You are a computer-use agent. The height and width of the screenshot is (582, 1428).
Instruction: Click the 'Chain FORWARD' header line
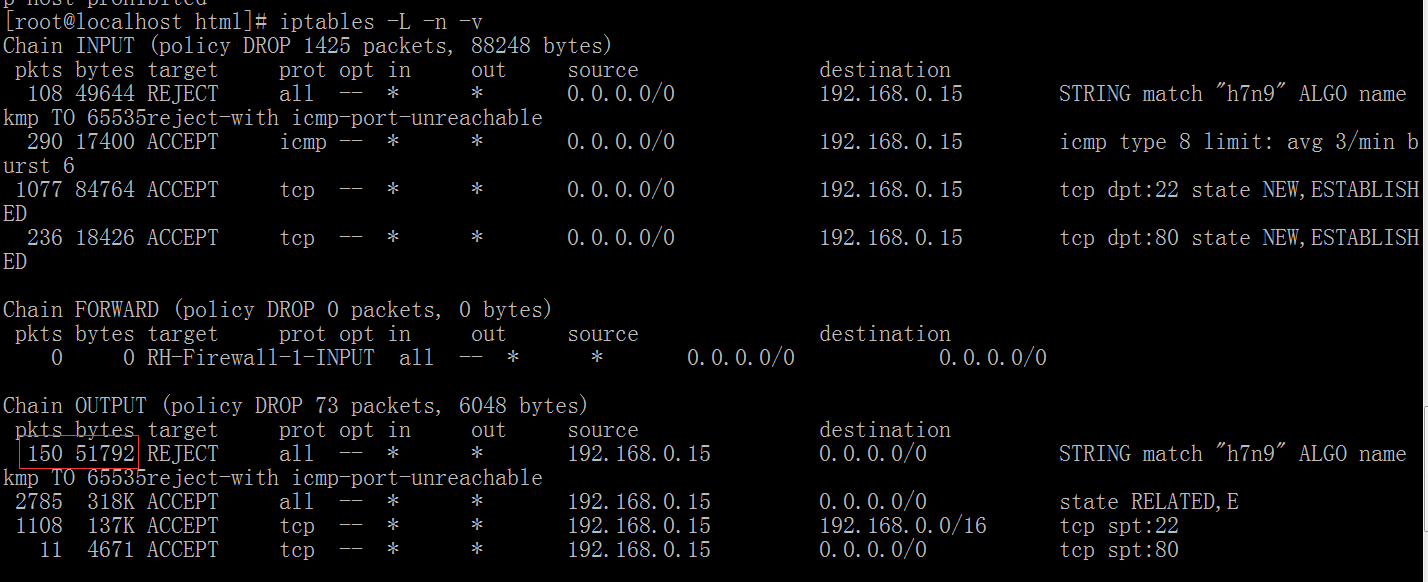tap(278, 310)
